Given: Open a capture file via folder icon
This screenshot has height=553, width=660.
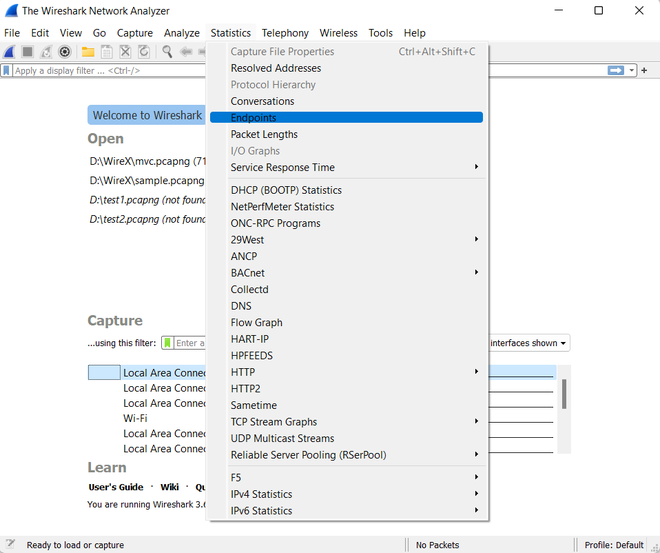Looking at the screenshot, I should (x=88, y=52).
